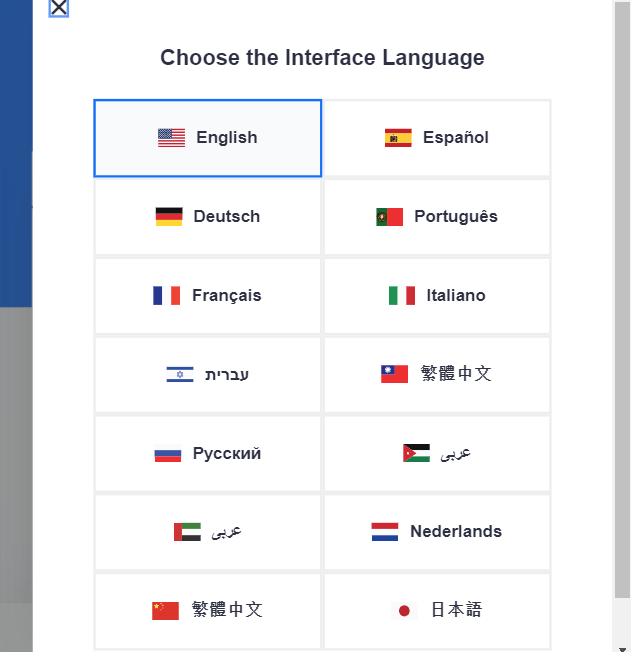Select the Español text label
Image resolution: width=631 pixels, height=652 pixels.
[456, 138]
